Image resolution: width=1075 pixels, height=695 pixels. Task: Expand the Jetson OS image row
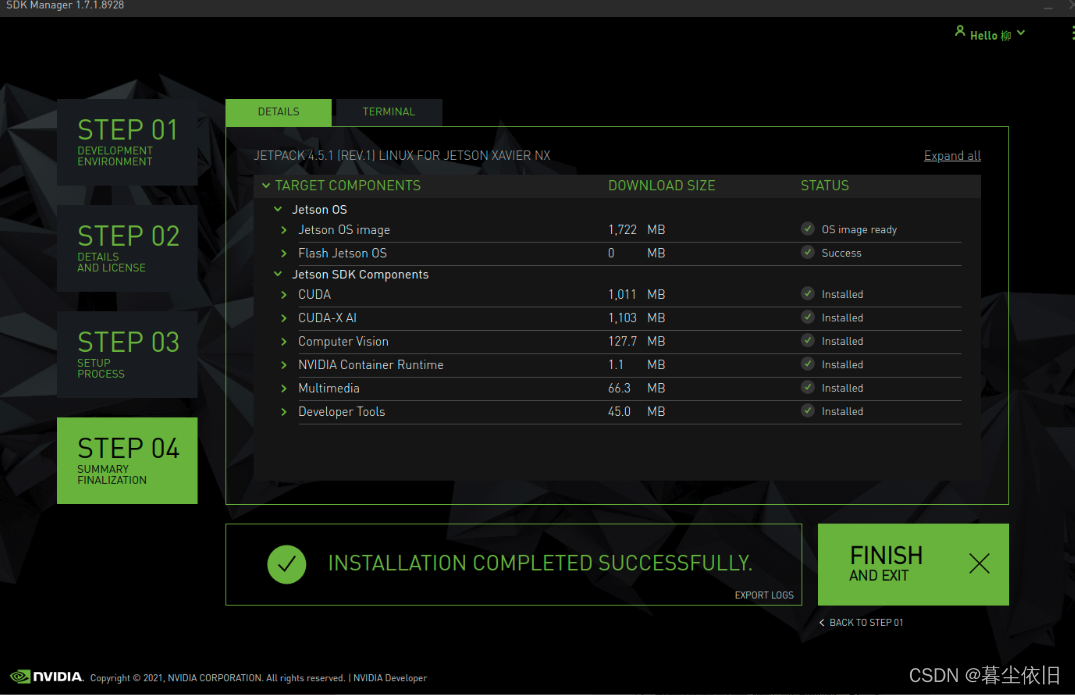pos(284,230)
